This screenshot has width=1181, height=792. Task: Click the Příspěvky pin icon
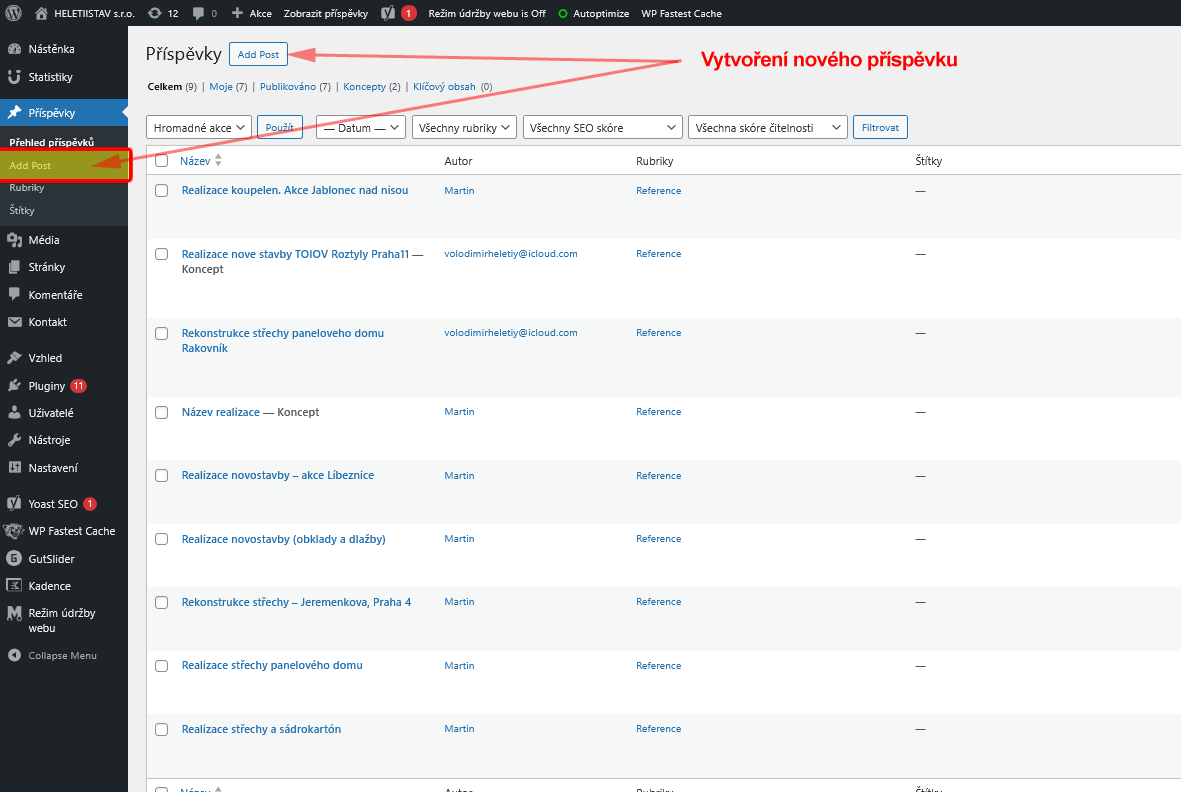coord(14,112)
